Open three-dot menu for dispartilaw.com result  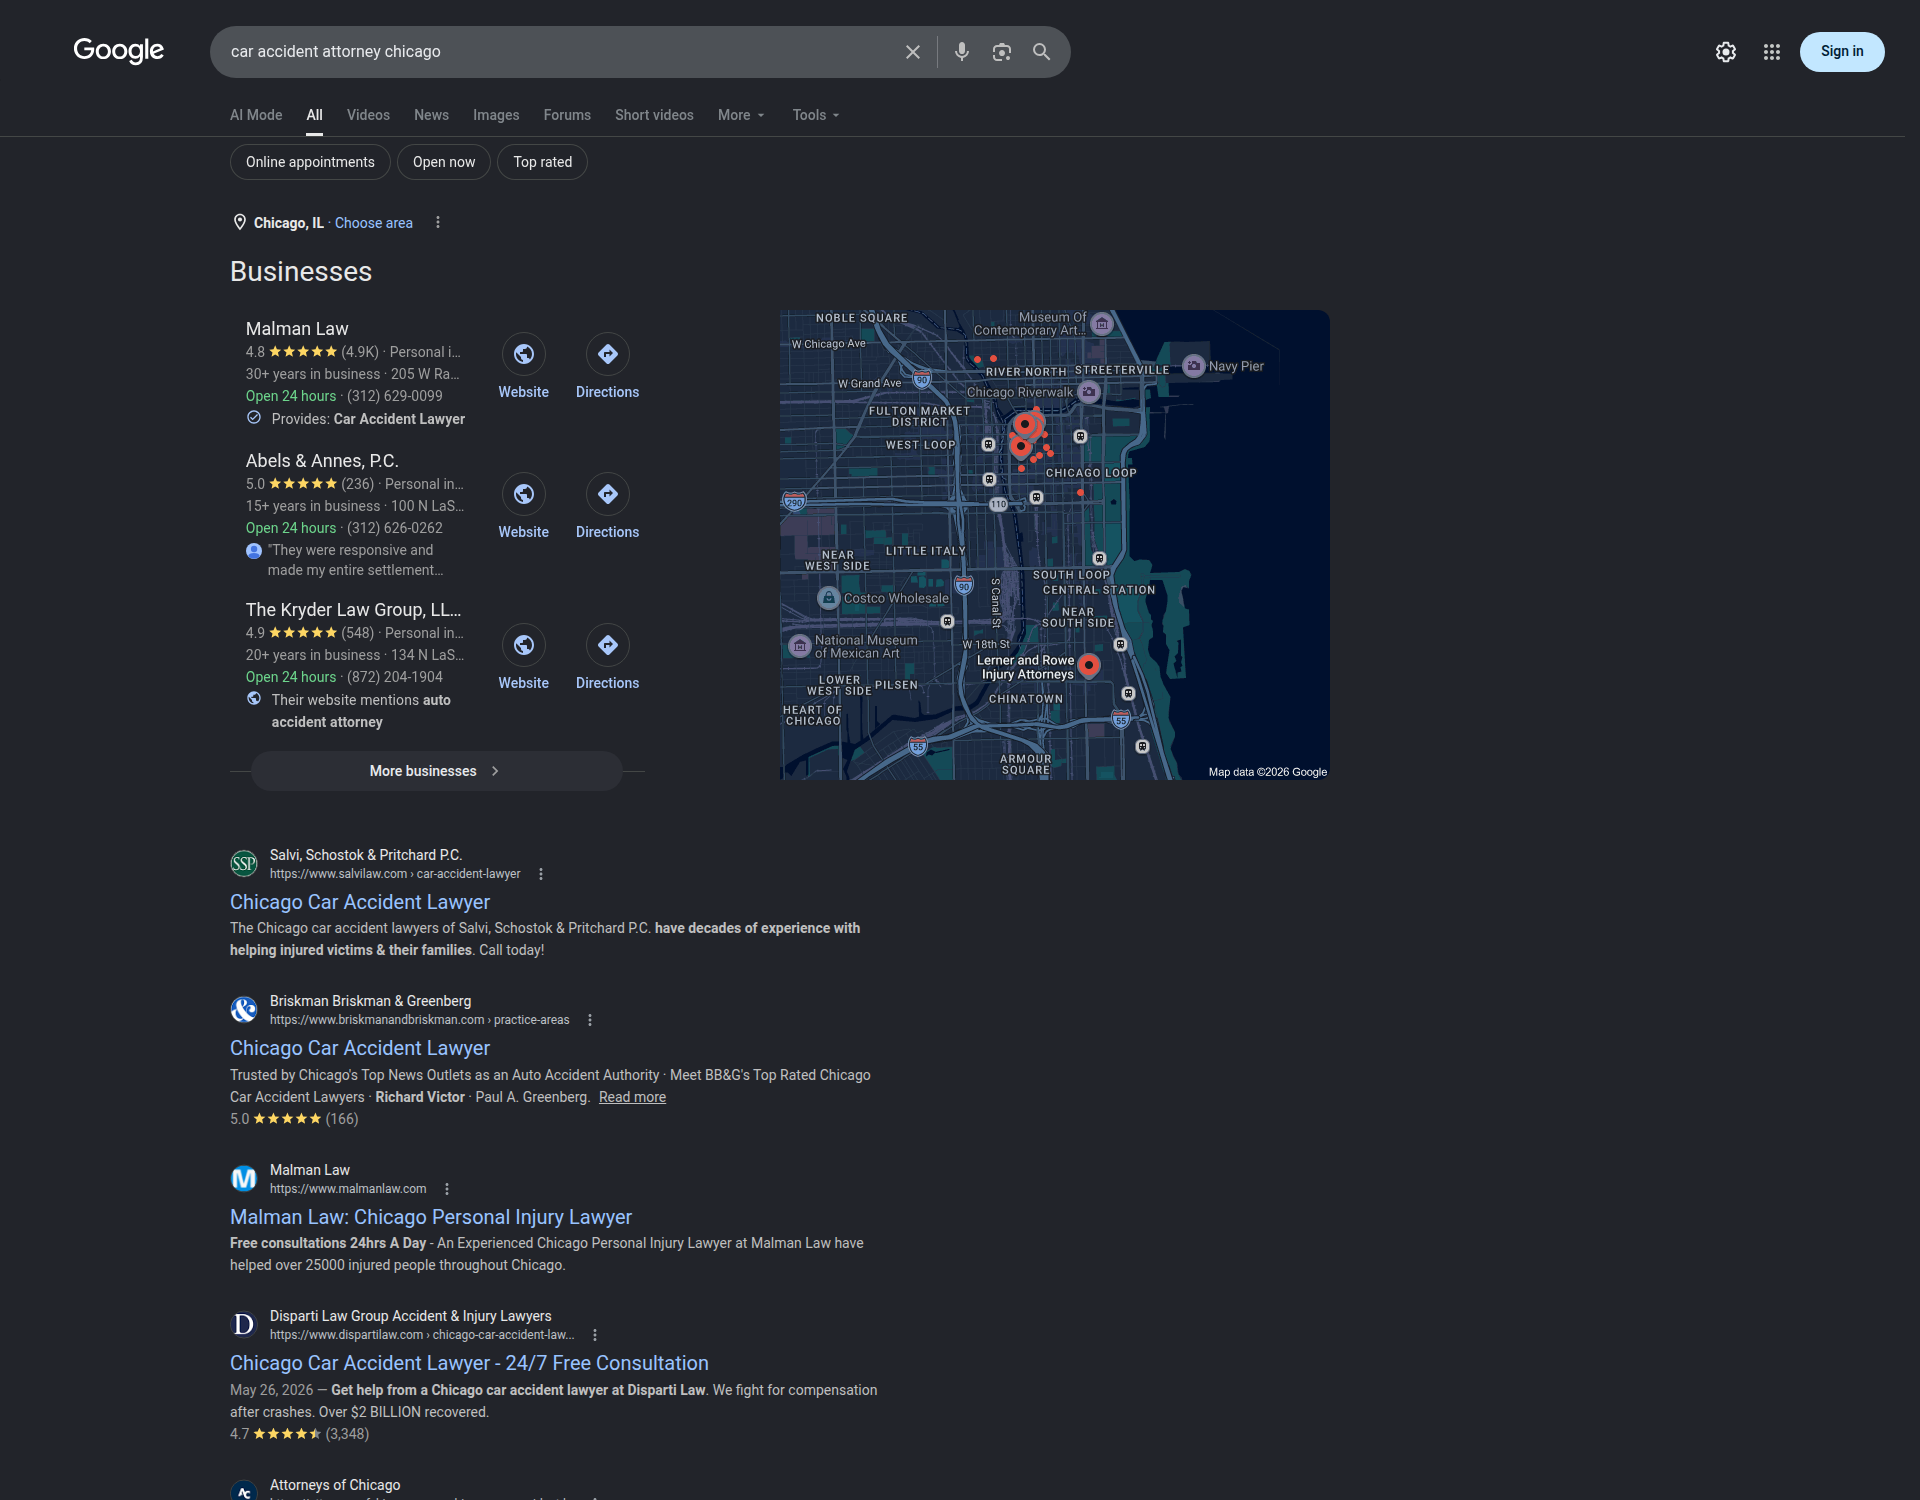pos(595,1335)
